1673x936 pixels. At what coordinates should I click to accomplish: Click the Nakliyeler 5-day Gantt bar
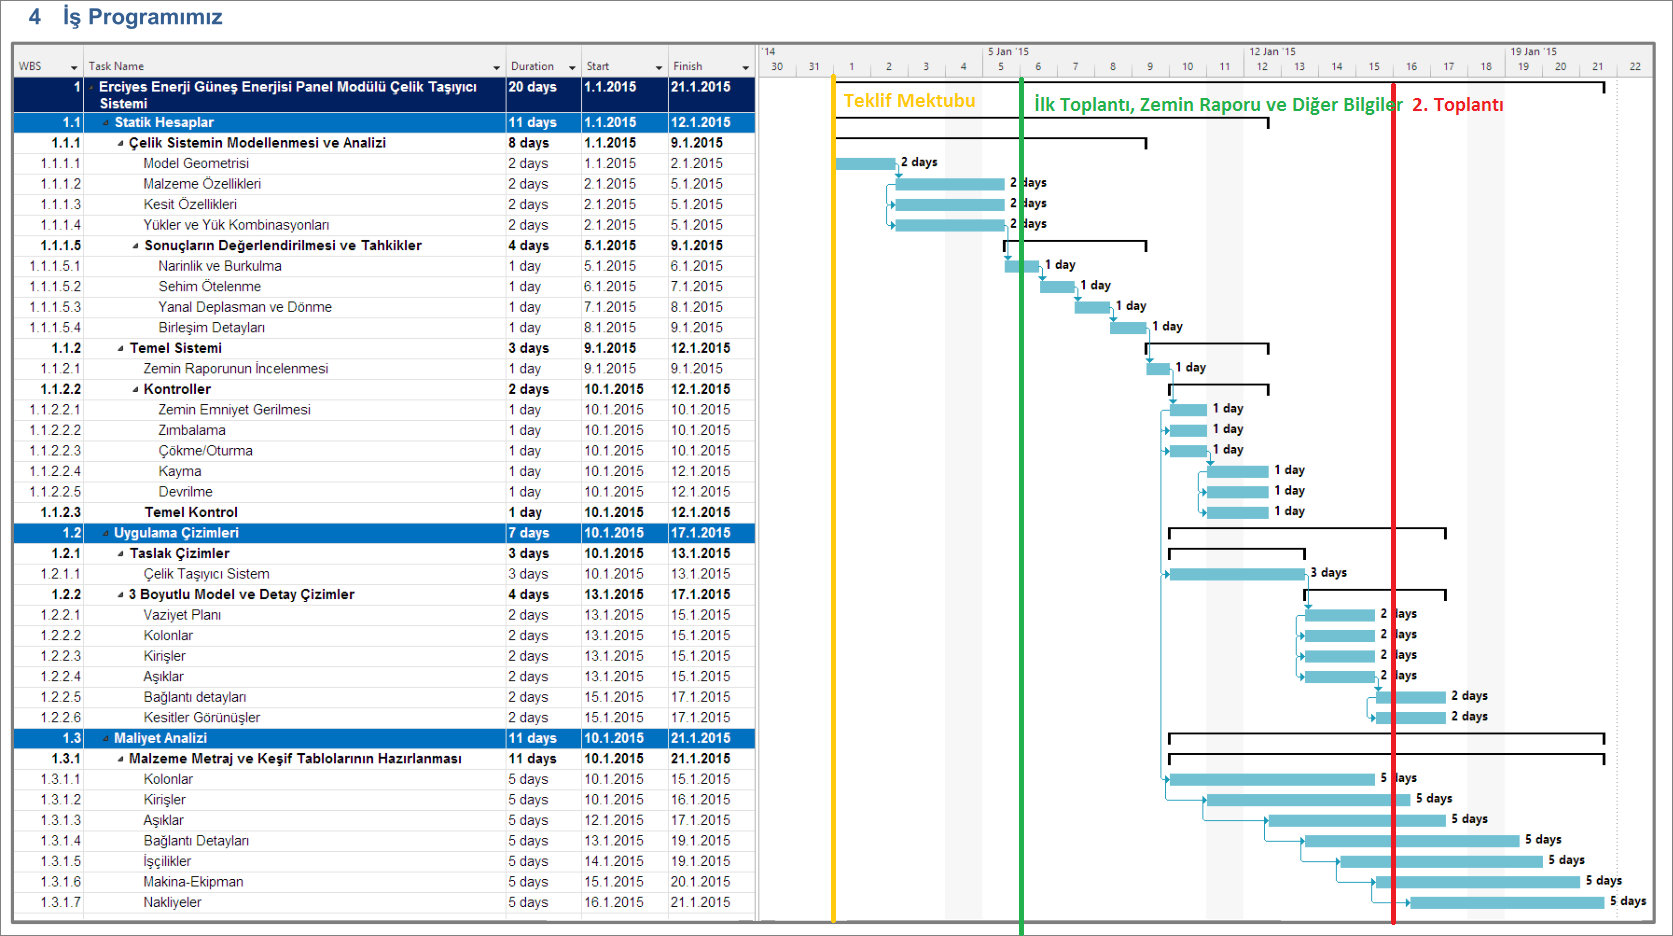1506,903
